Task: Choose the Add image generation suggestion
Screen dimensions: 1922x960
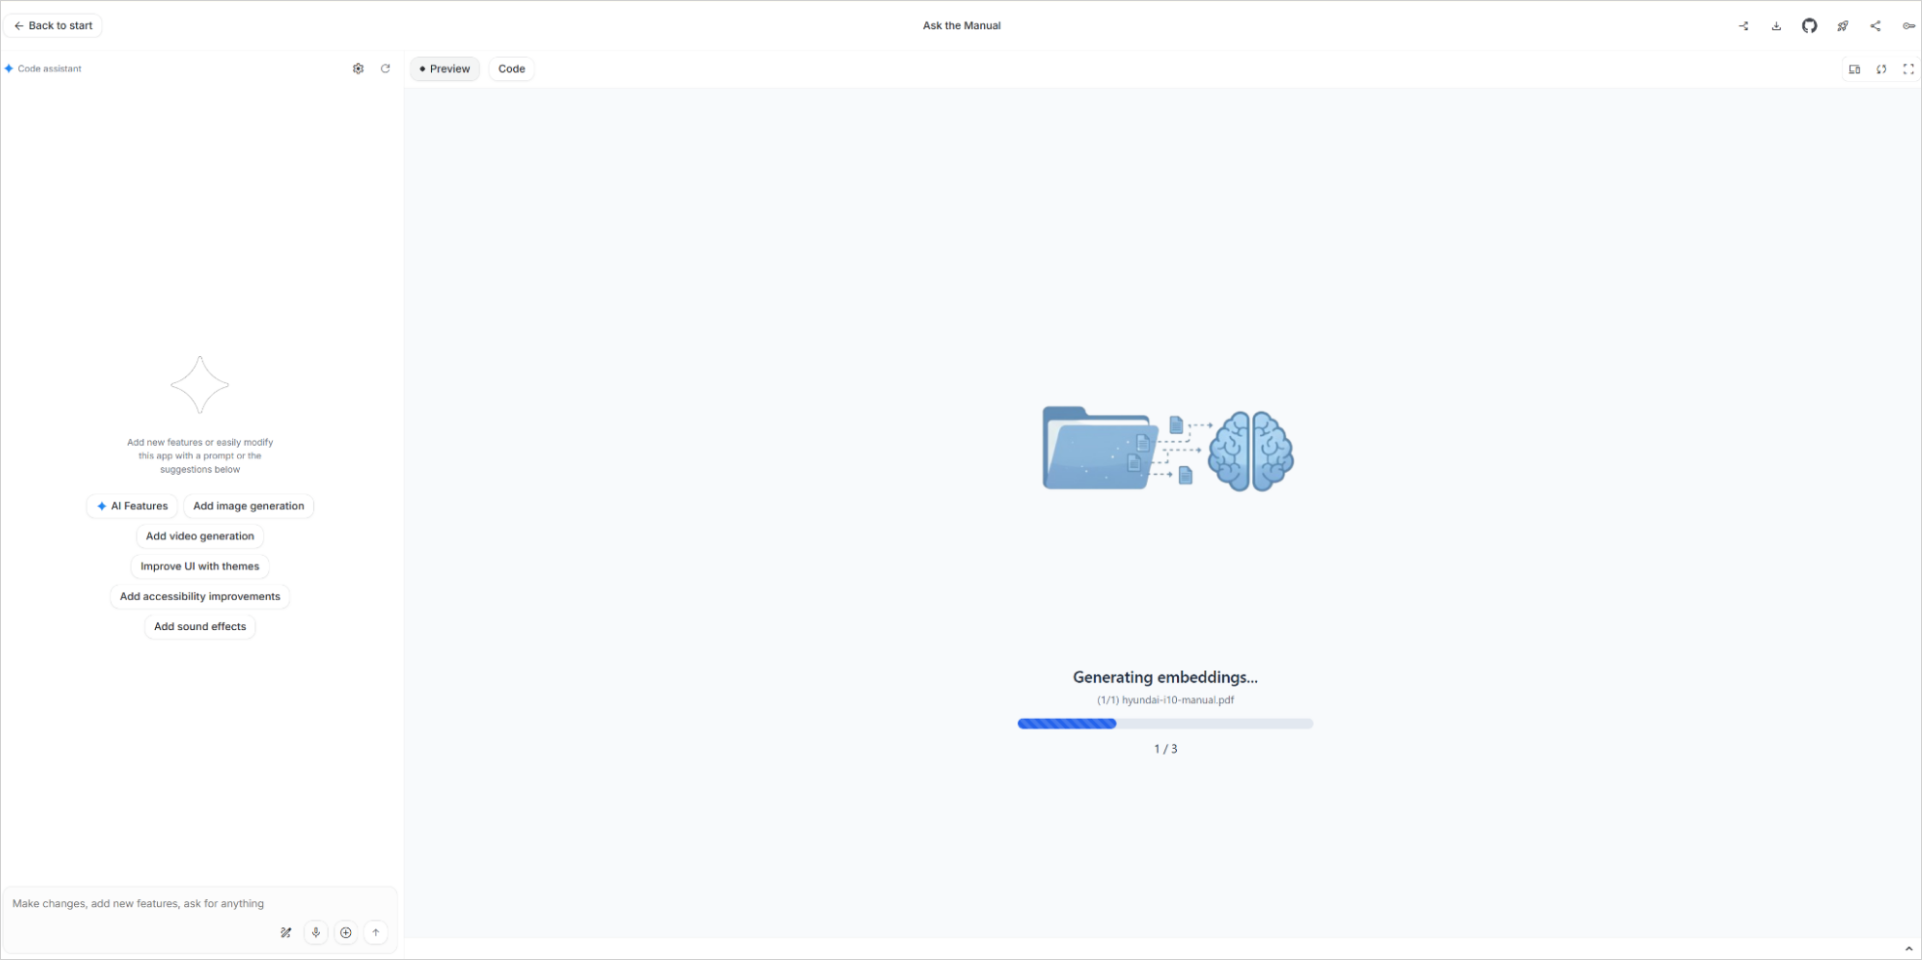Action: tap(248, 506)
